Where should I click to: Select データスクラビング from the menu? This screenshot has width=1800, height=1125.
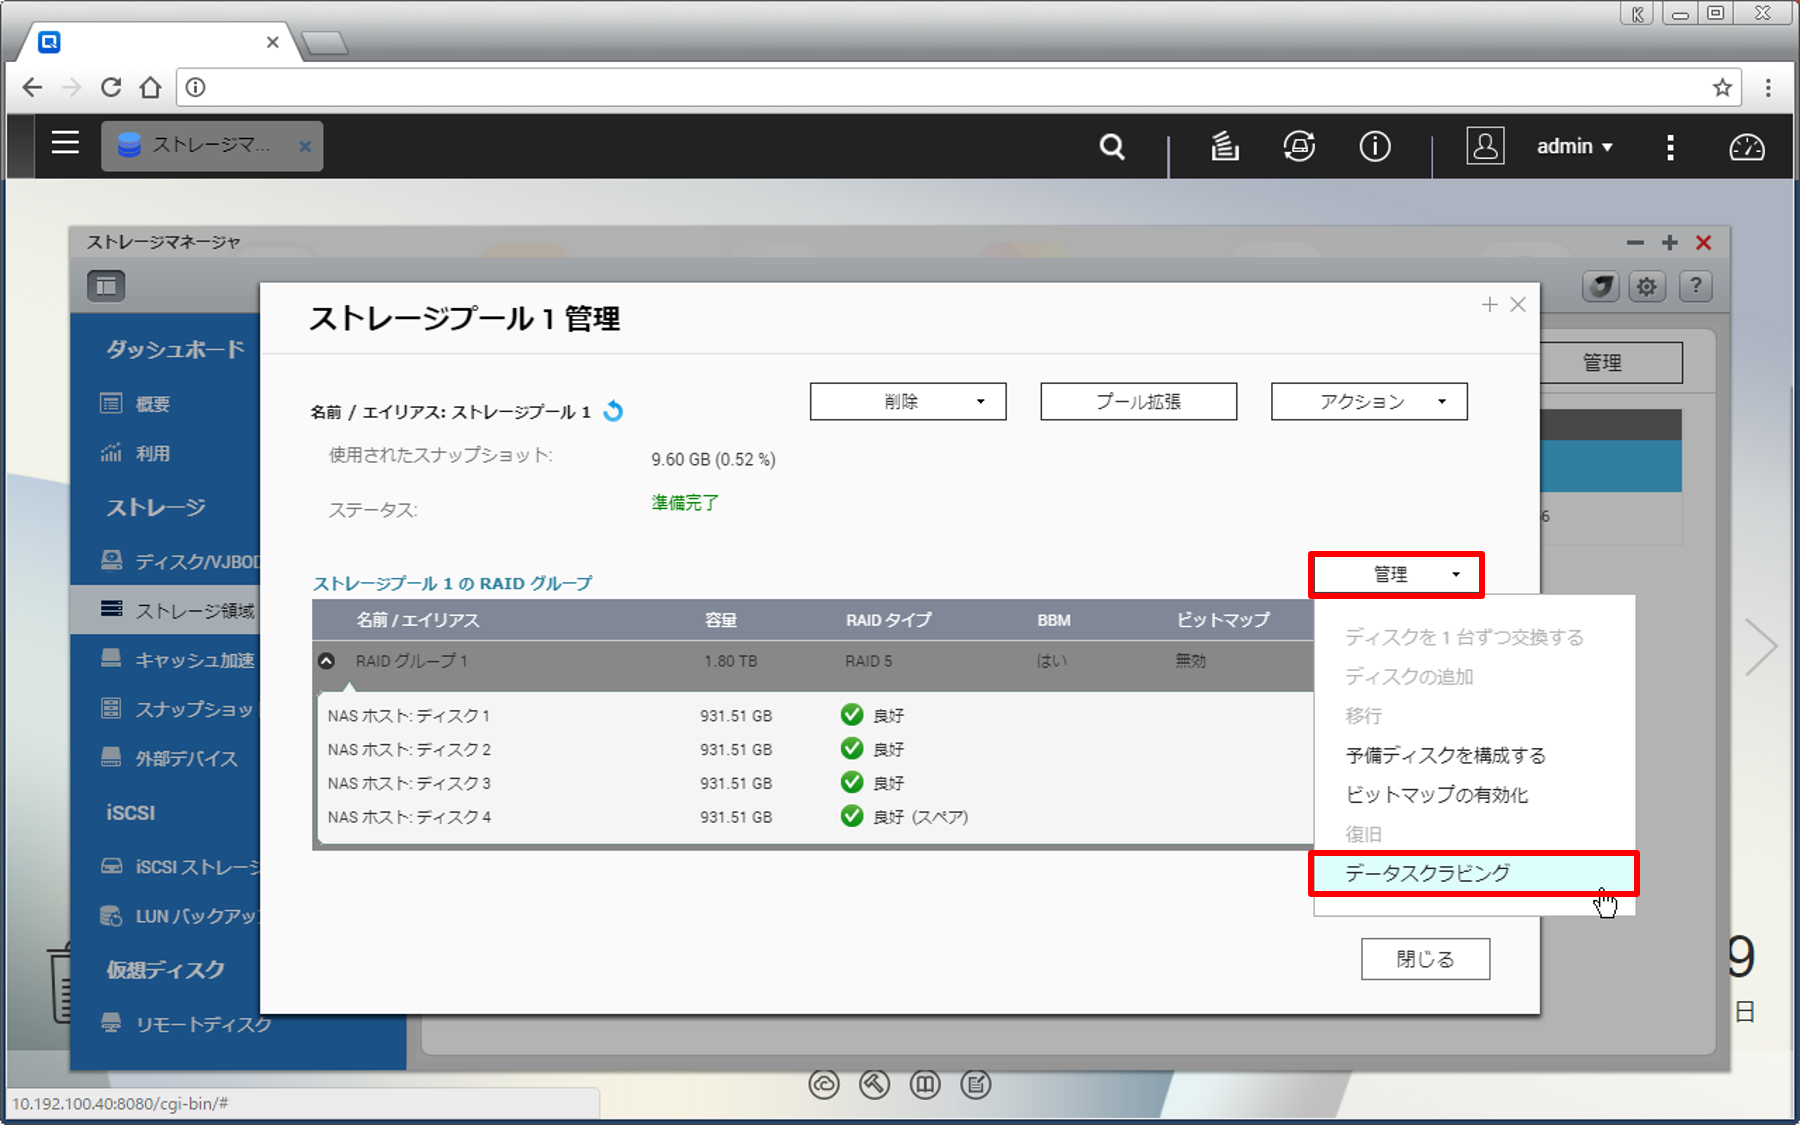point(1427,873)
